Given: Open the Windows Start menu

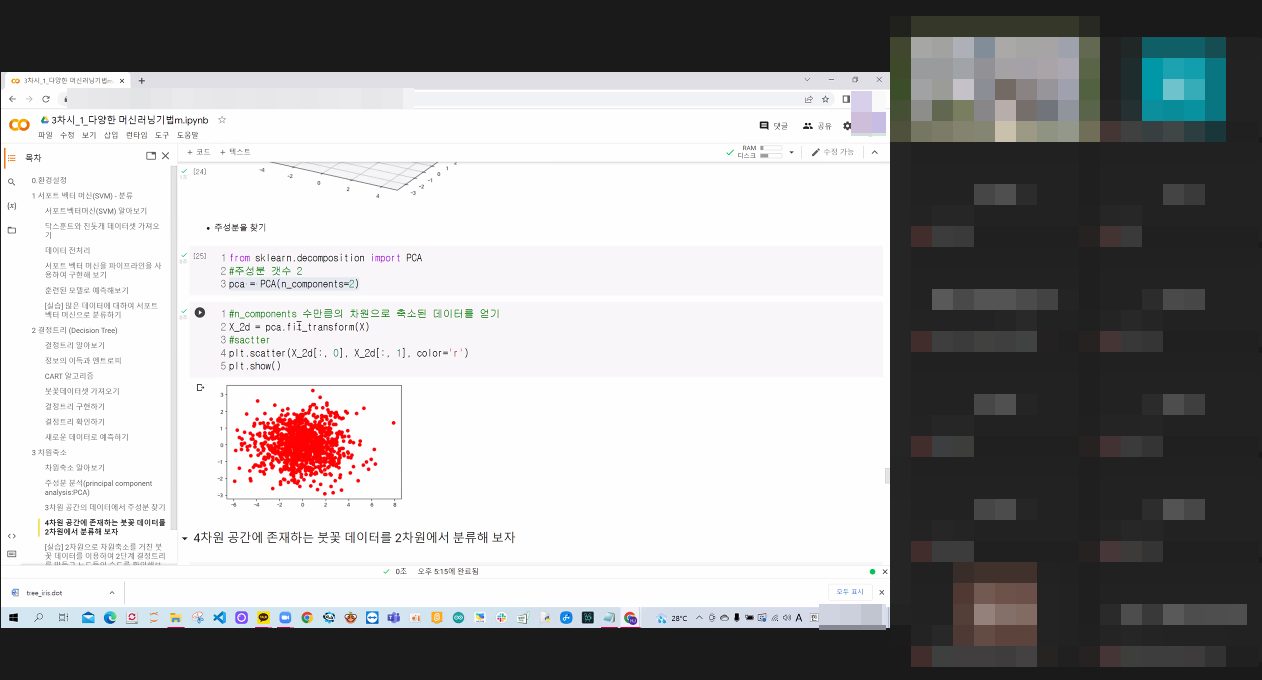Looking at the screenshot, I should click(x=14, y=619).
